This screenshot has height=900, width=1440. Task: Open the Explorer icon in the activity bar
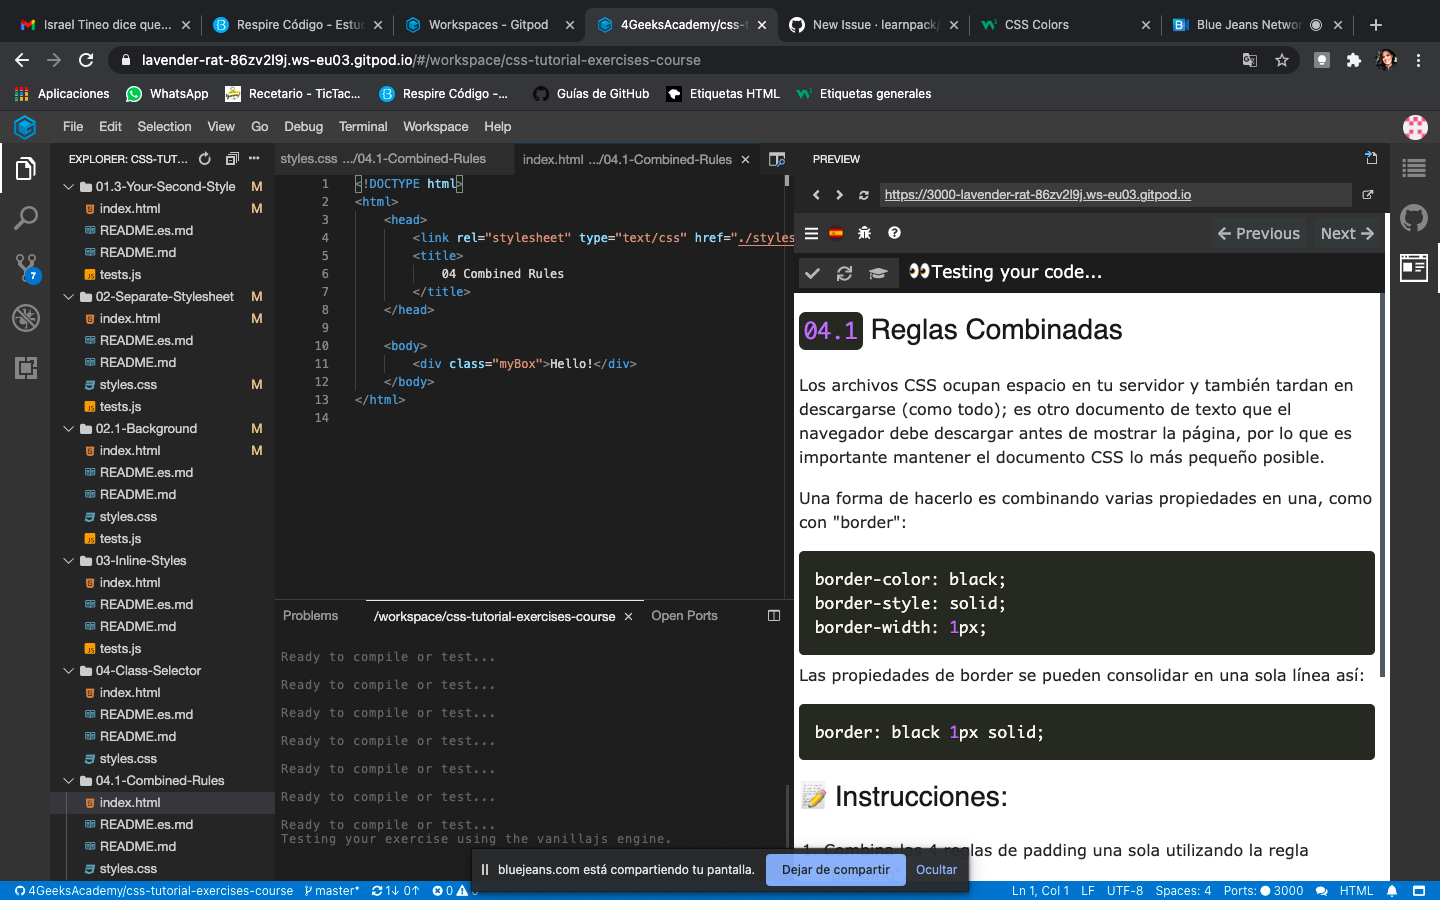coord(25,170)
